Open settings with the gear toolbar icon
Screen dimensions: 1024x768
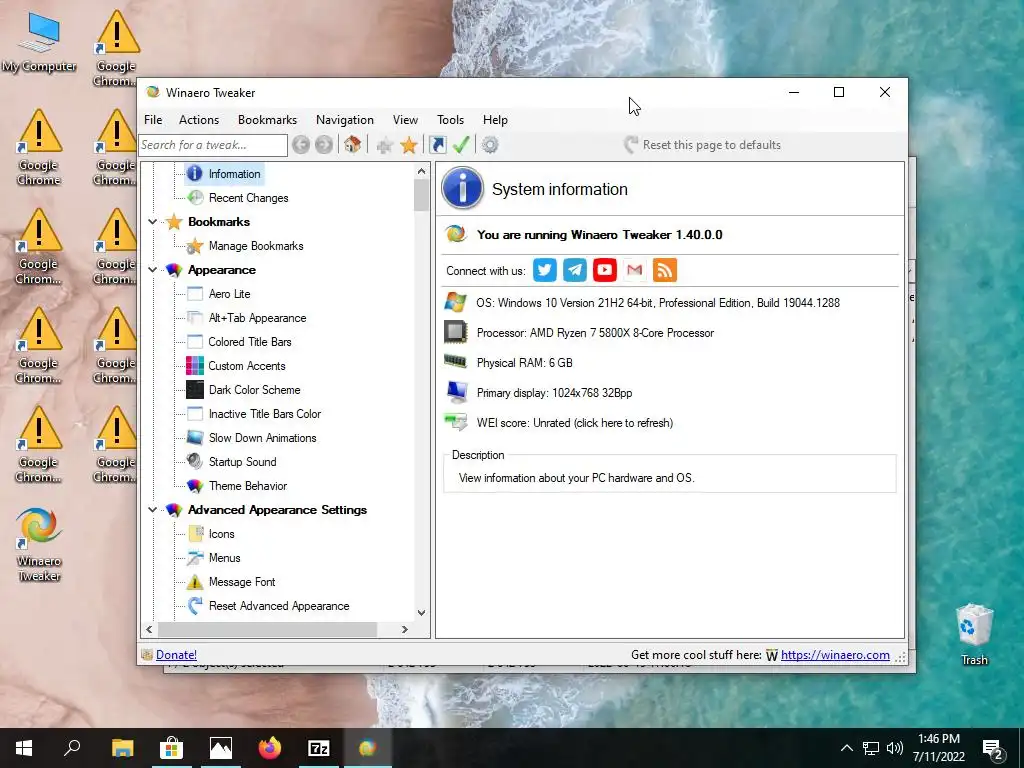(490, 144)
